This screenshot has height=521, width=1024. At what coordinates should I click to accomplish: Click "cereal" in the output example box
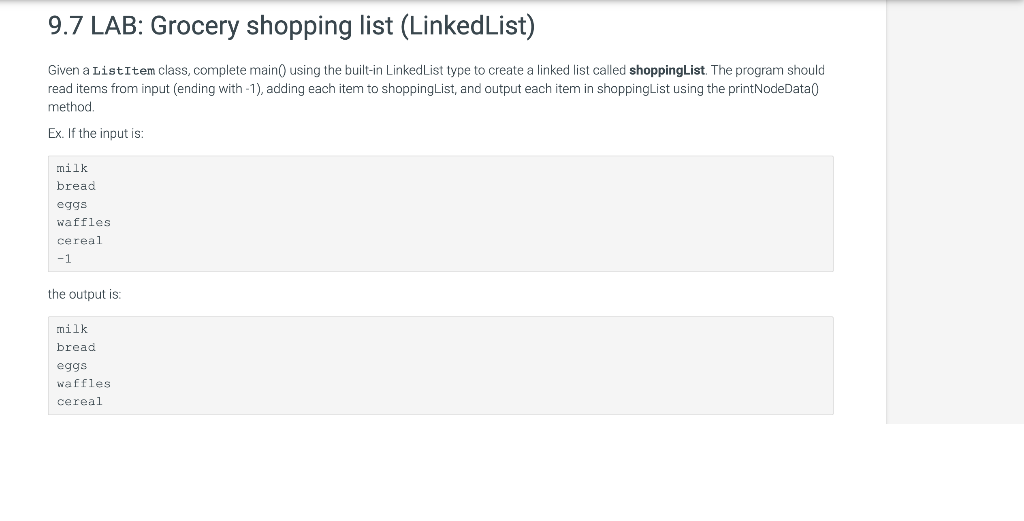click(80, 401)
